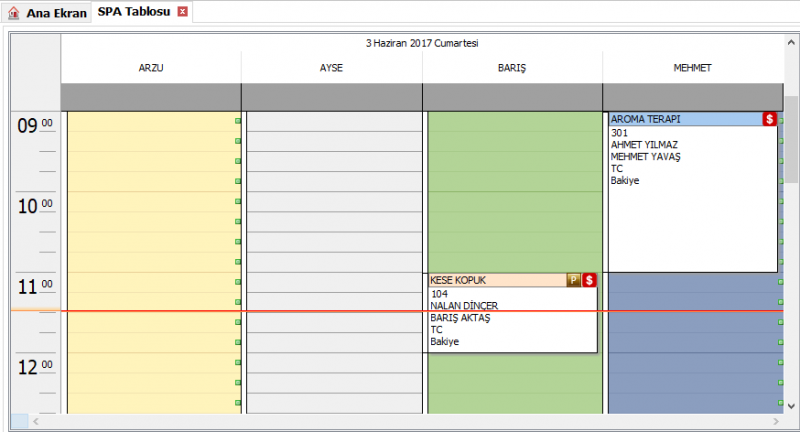The width and height of the screenshot is (800, 432).
Task: Select the AROMA TERAPI appointment title
Action: click(x=645, y=119)
